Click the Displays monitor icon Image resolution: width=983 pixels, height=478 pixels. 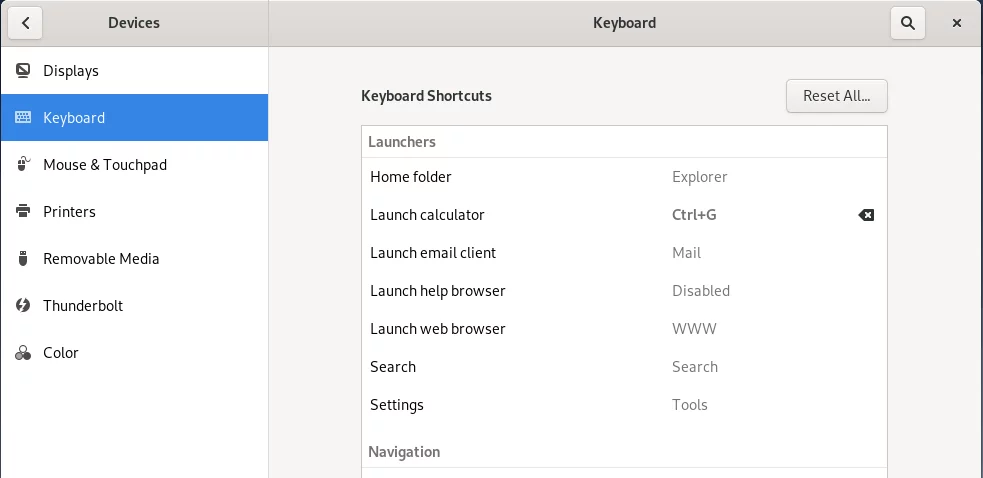(x=23, y=70)
